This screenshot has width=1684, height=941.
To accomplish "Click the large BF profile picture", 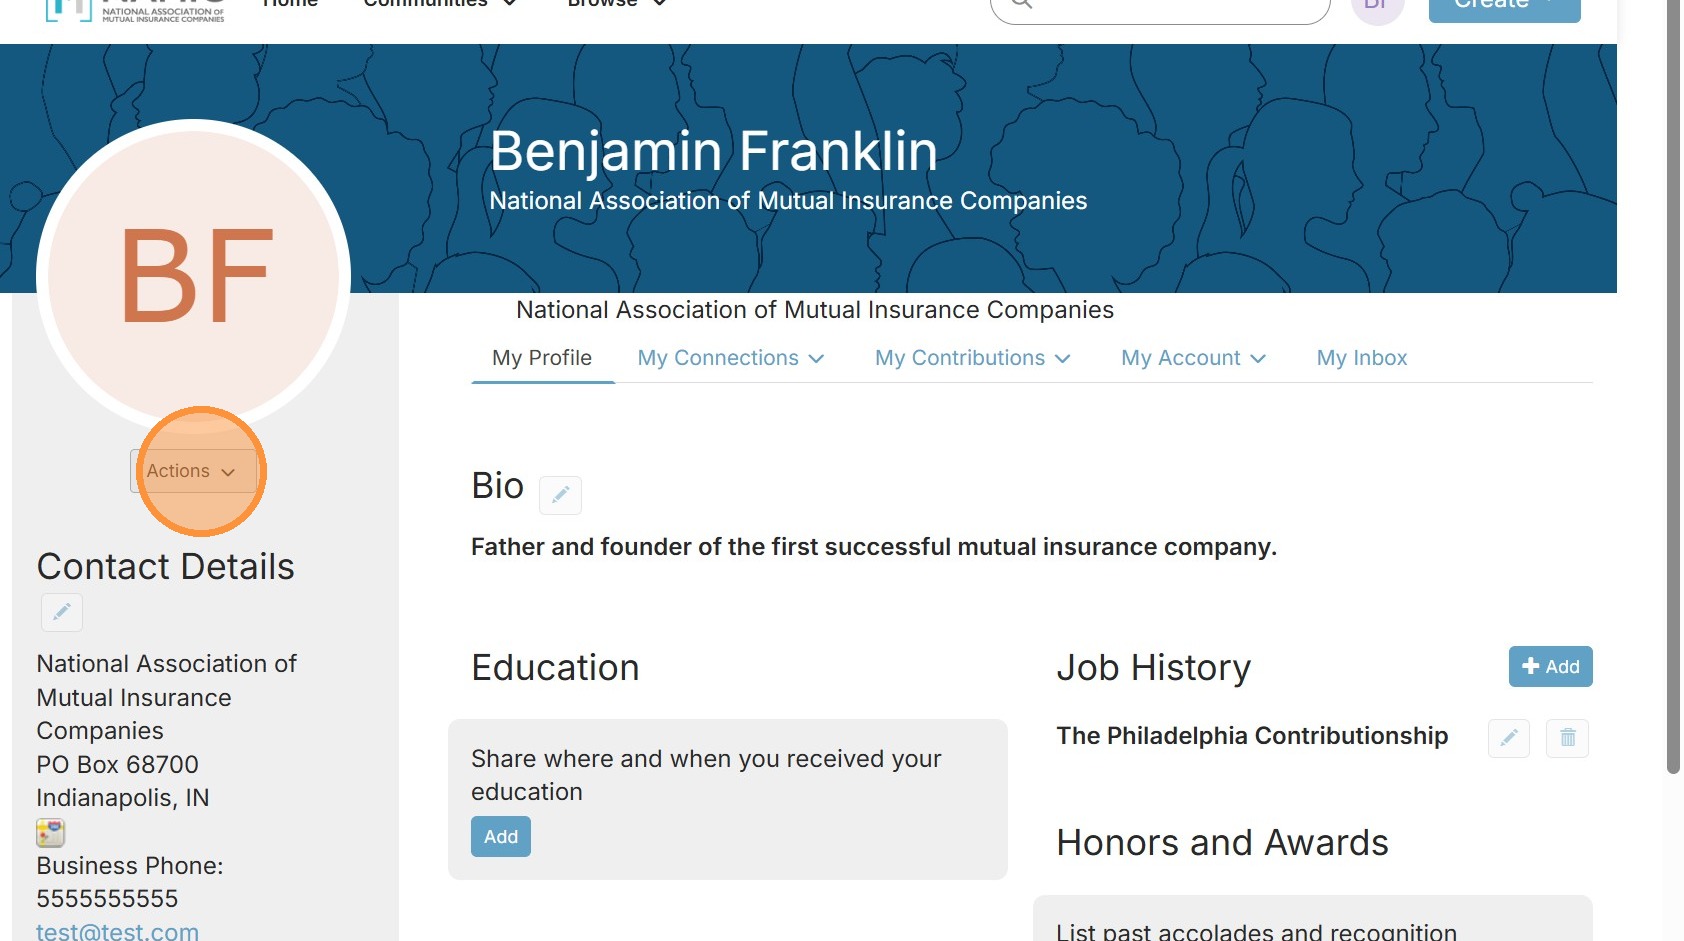I will click(x=194, y=276).
